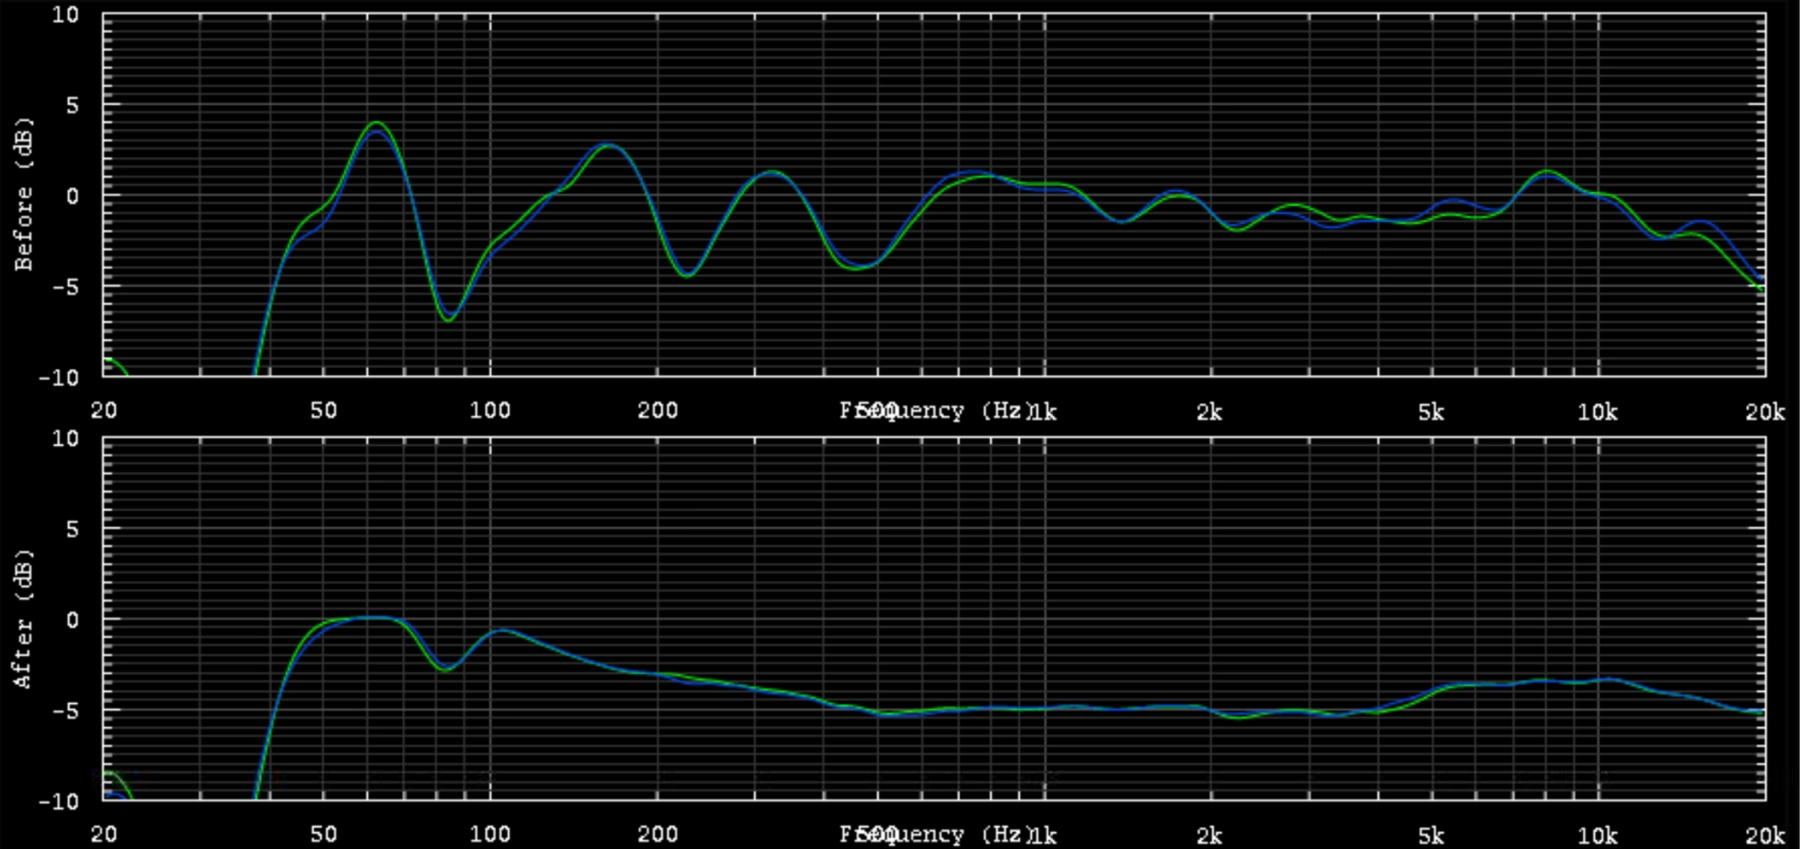Click the 2k tick label under the Before graph

tap(1209, 411)
